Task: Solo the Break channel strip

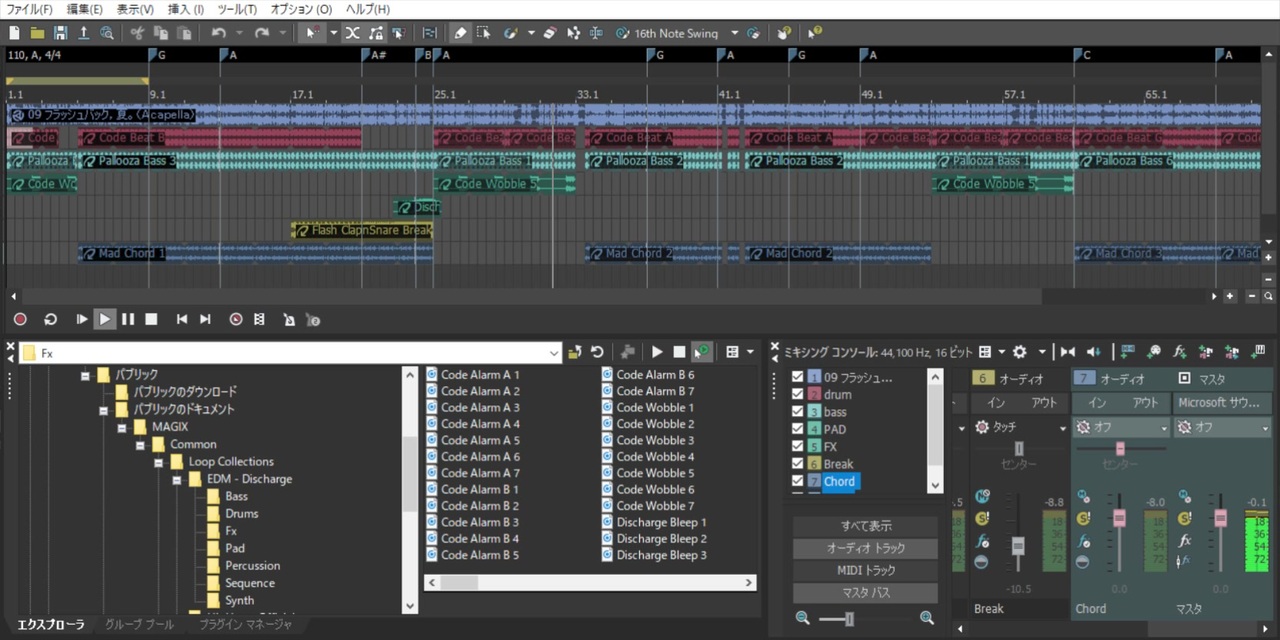Action: pyautogui.click(x=982, y=518)
